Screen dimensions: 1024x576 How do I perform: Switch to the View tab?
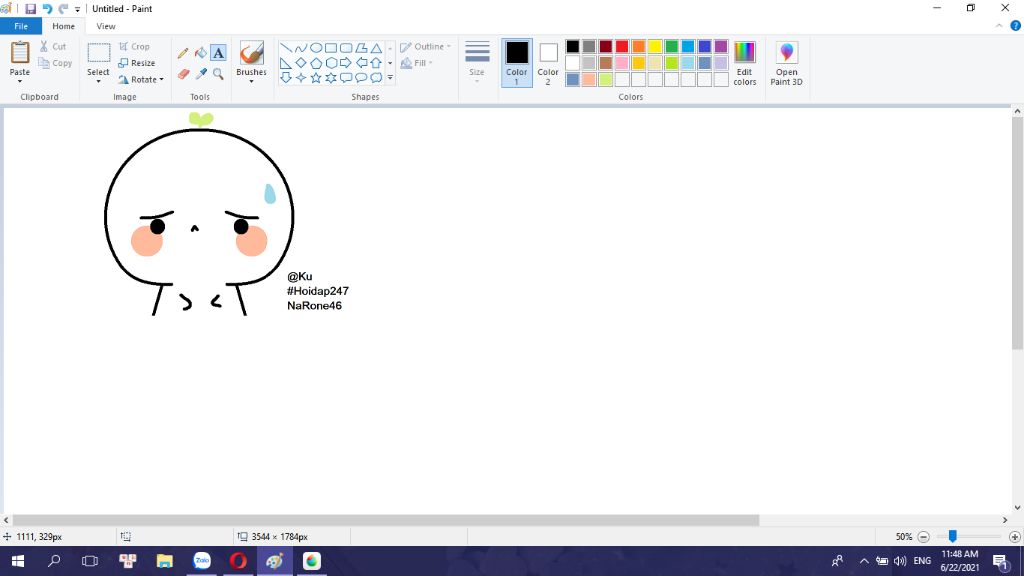pyautogui.click(x=106, y=26)
